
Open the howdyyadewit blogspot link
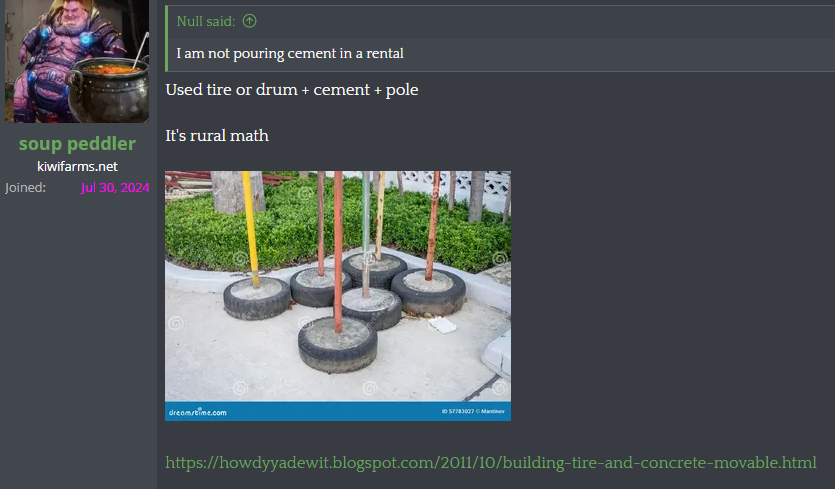(490, 462)
